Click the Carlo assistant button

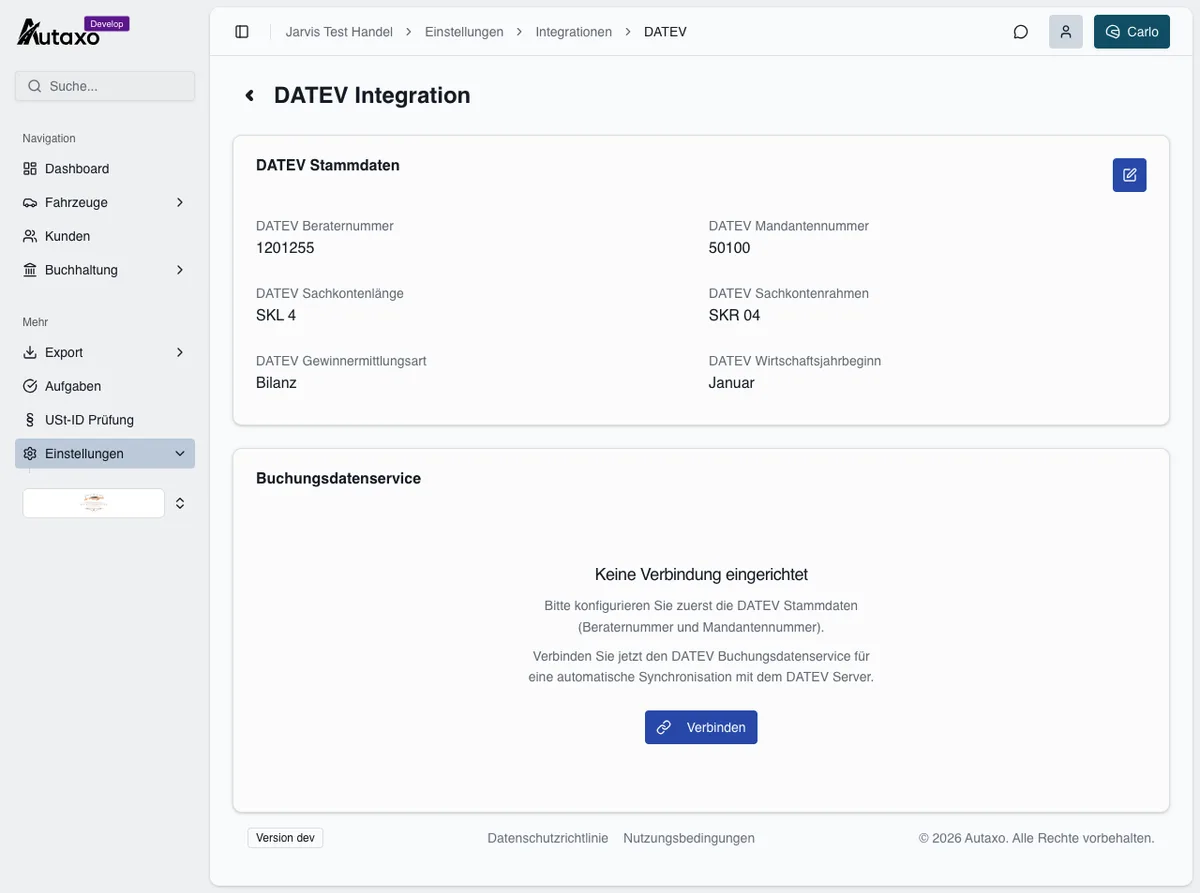[x=1132, y=32]
